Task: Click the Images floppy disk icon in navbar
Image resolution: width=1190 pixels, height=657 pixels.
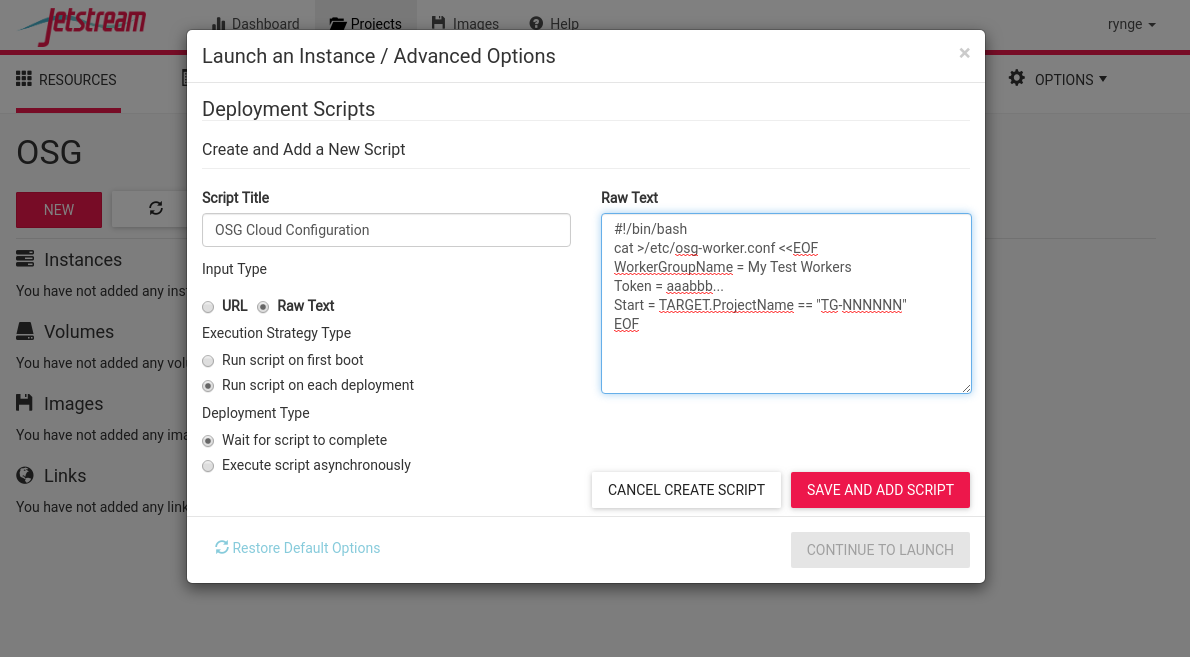Action: pos(439,24)
